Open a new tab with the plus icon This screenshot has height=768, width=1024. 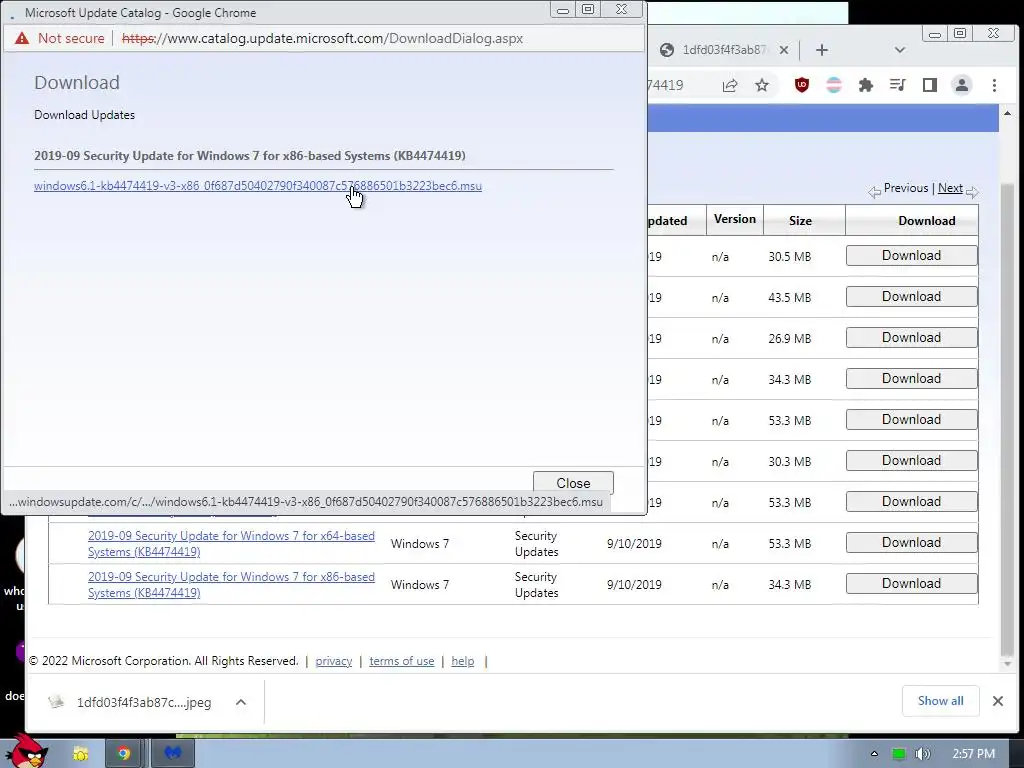tap(822, 50)
